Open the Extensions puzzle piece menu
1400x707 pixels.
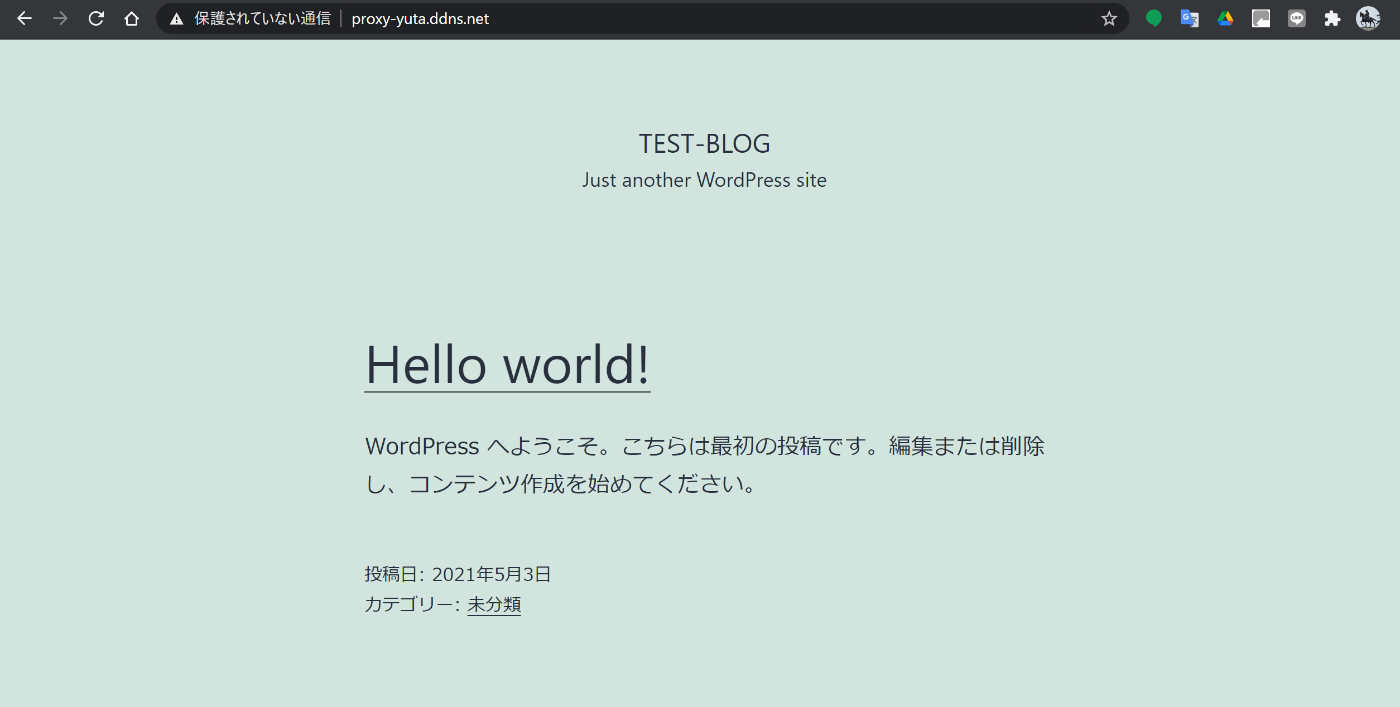point(1332,18)
